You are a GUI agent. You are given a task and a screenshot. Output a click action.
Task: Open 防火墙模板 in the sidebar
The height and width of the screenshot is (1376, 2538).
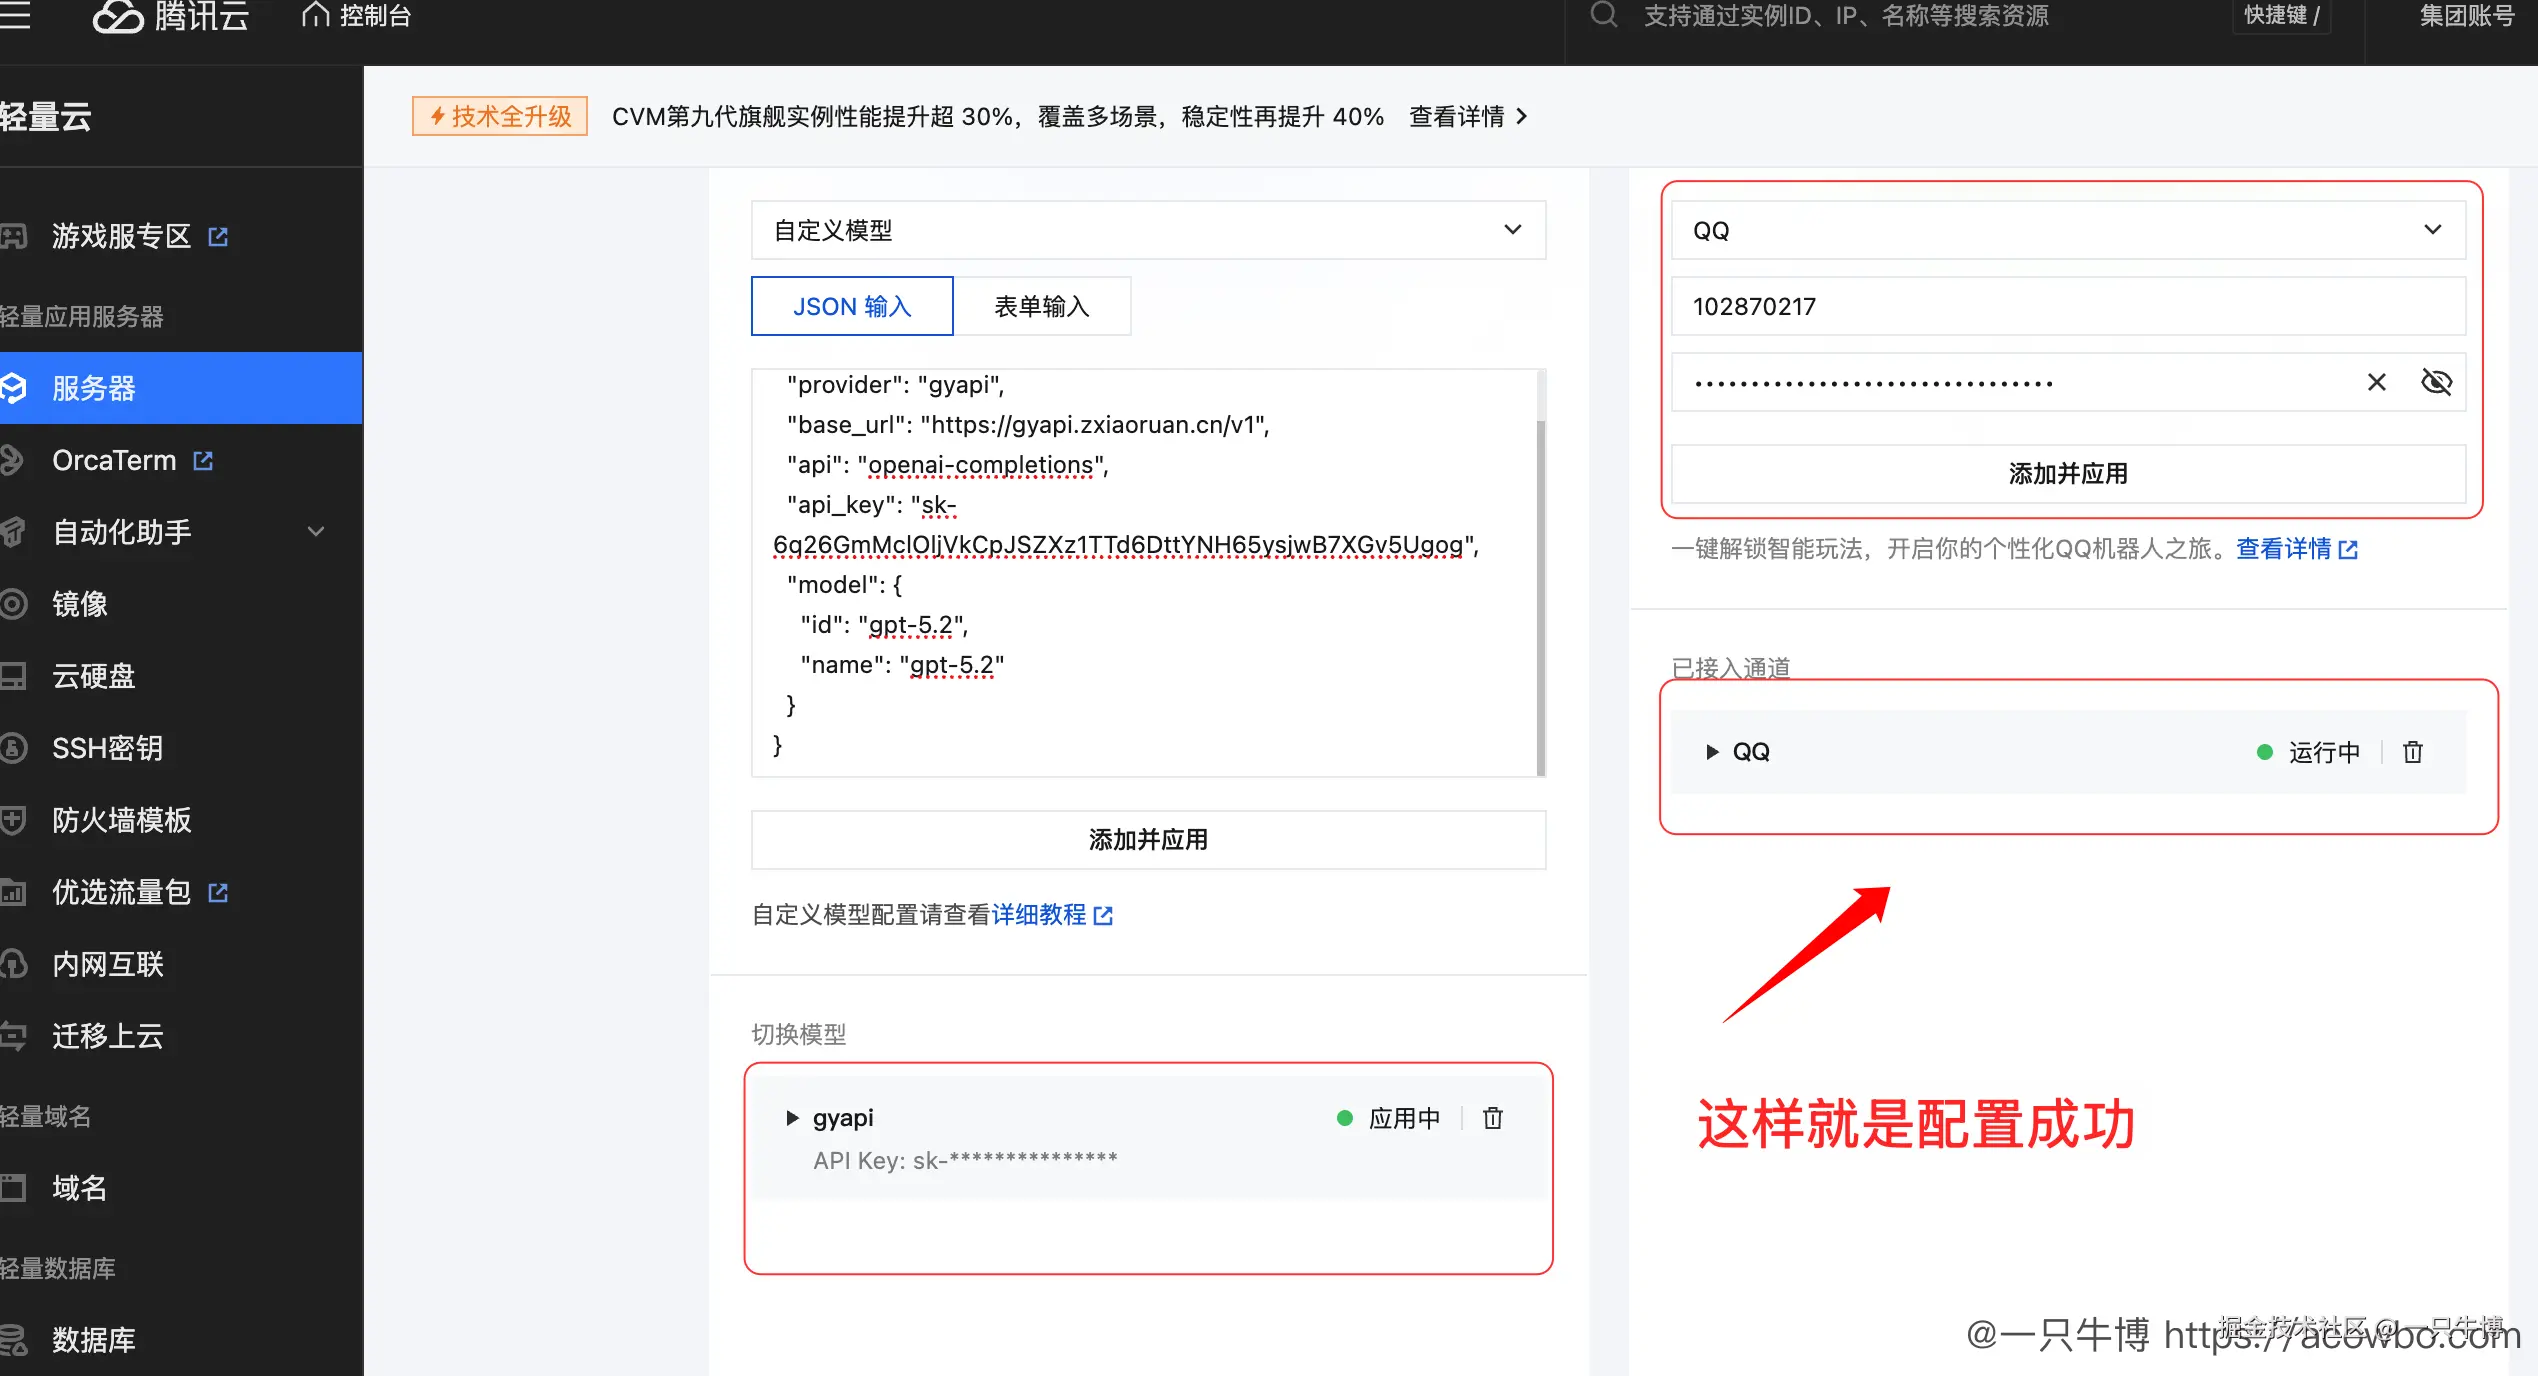(x=120, y=820)
